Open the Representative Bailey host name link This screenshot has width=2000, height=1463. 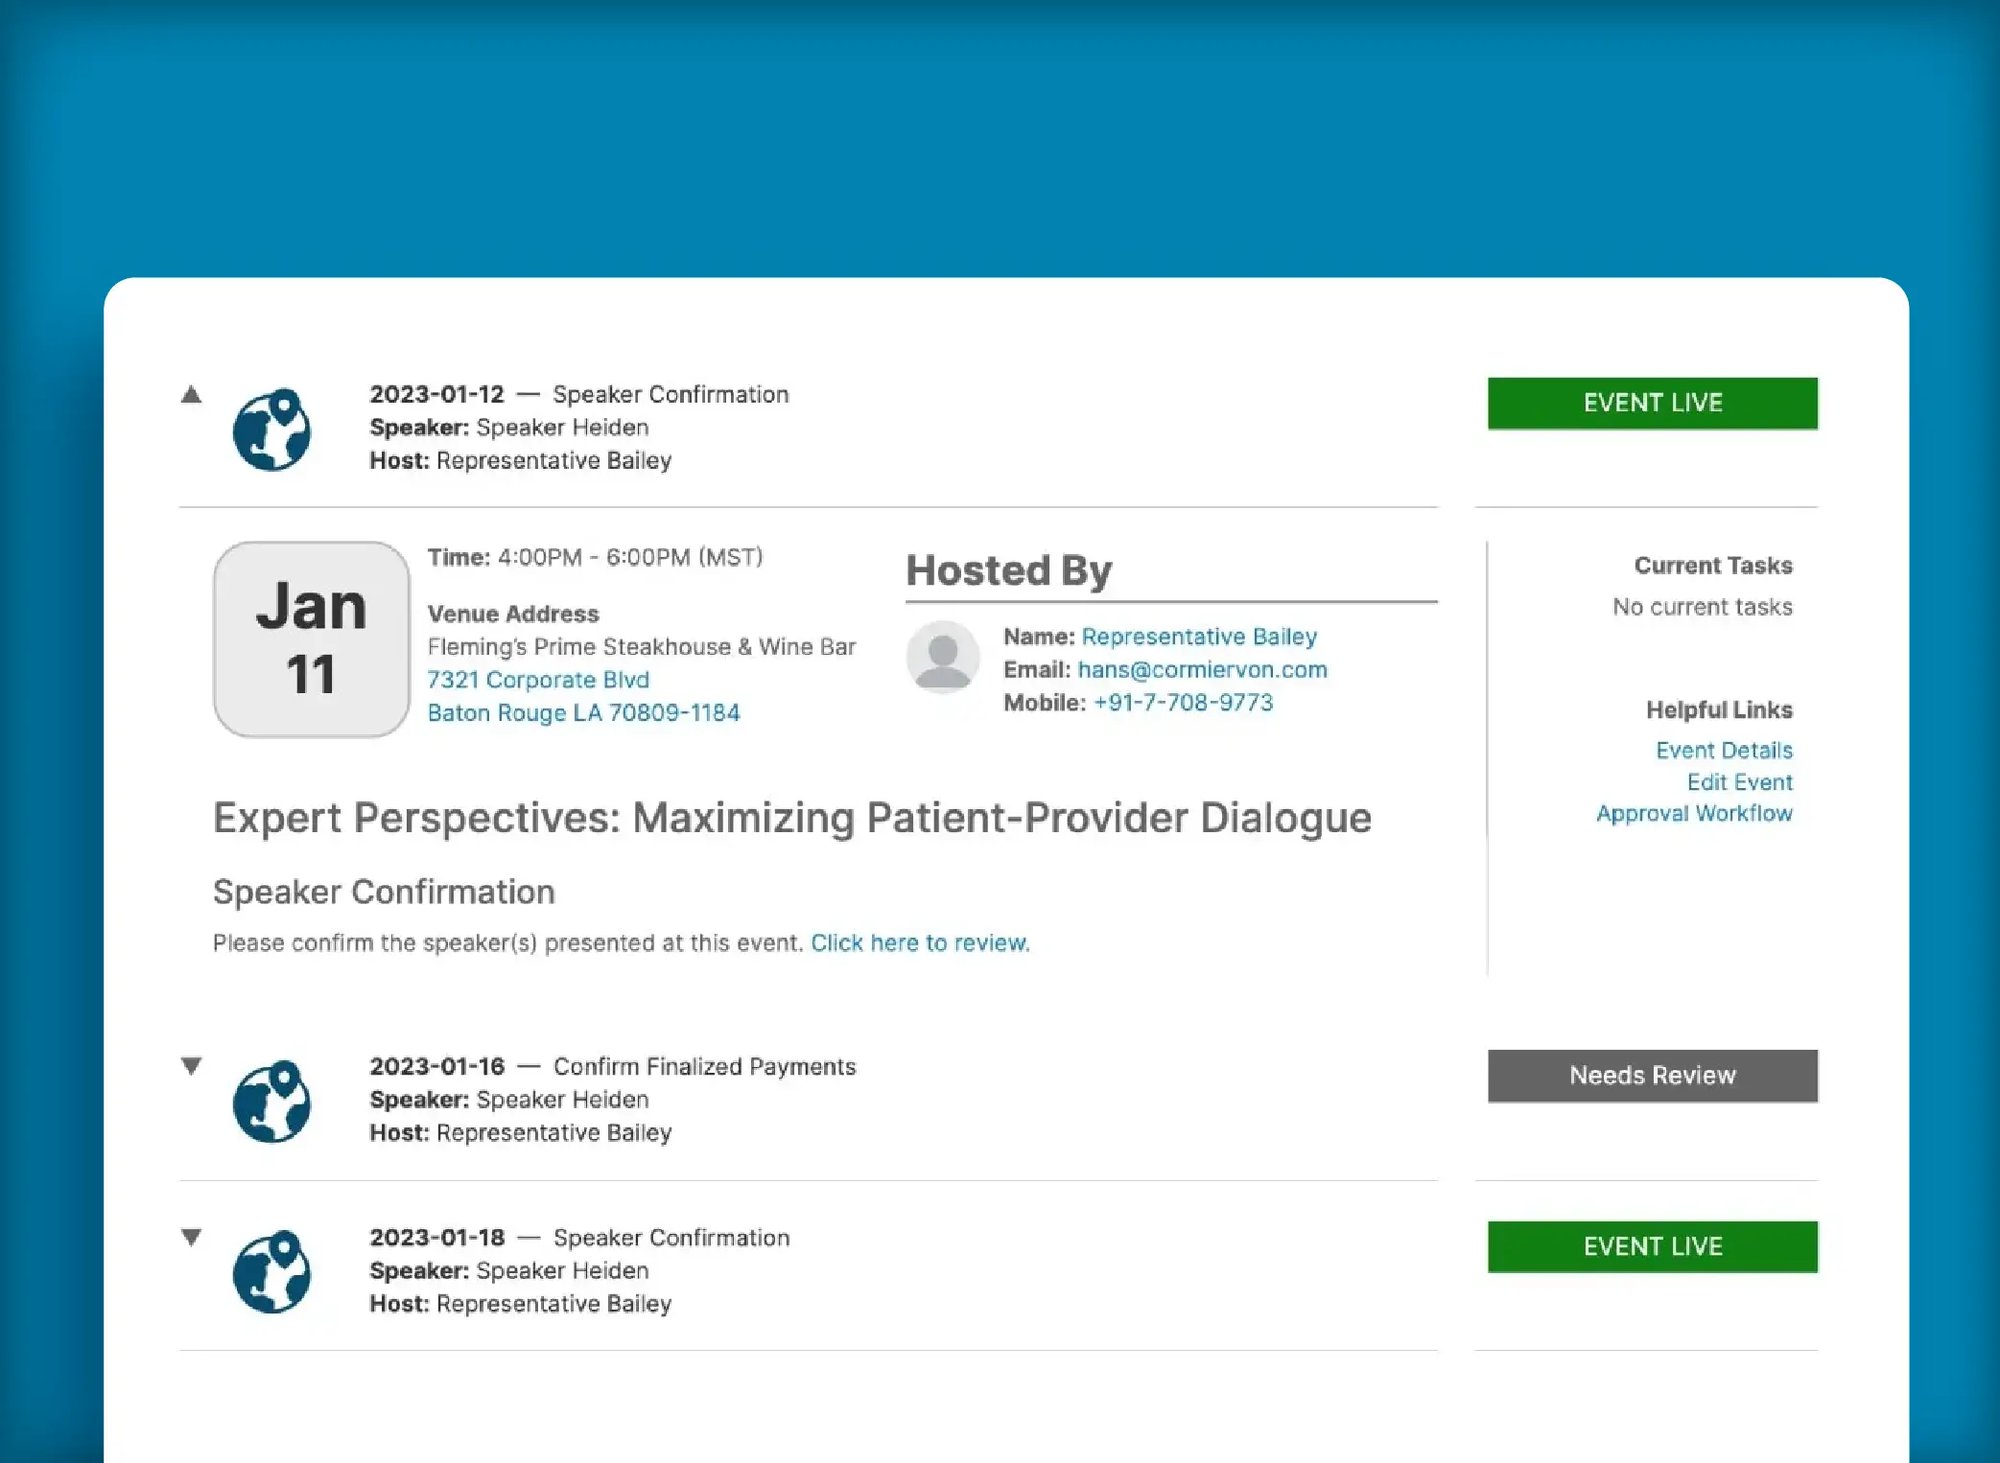click(1199, 637)
